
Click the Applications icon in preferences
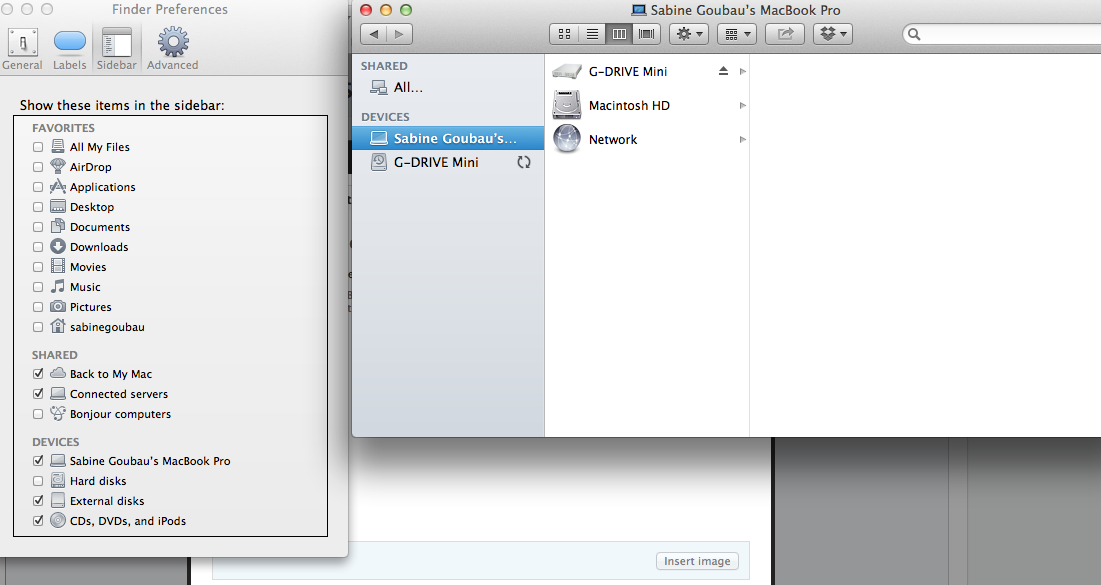(x=58, y=186)
